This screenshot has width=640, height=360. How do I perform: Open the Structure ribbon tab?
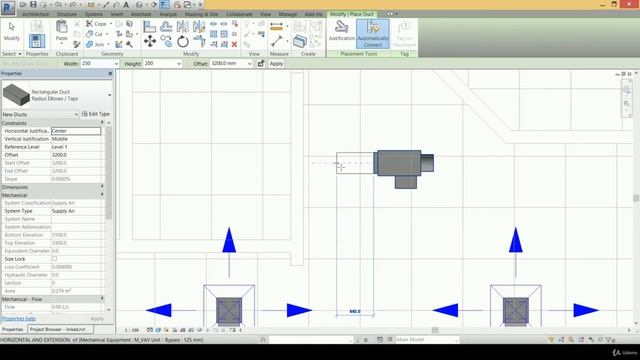point(67,14)
